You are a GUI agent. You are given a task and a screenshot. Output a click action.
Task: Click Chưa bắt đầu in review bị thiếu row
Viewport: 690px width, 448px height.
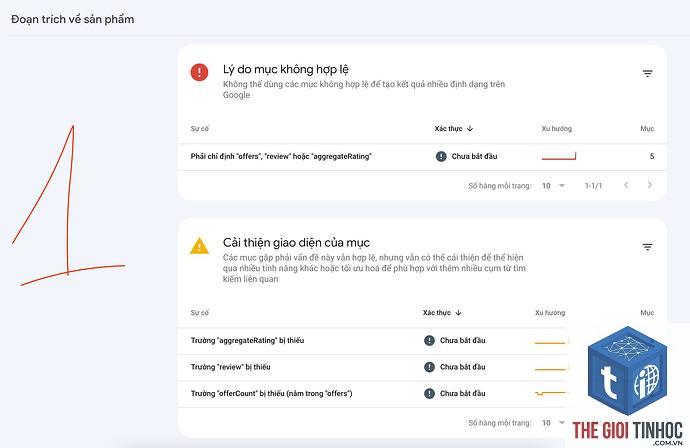tap(462, 367)
